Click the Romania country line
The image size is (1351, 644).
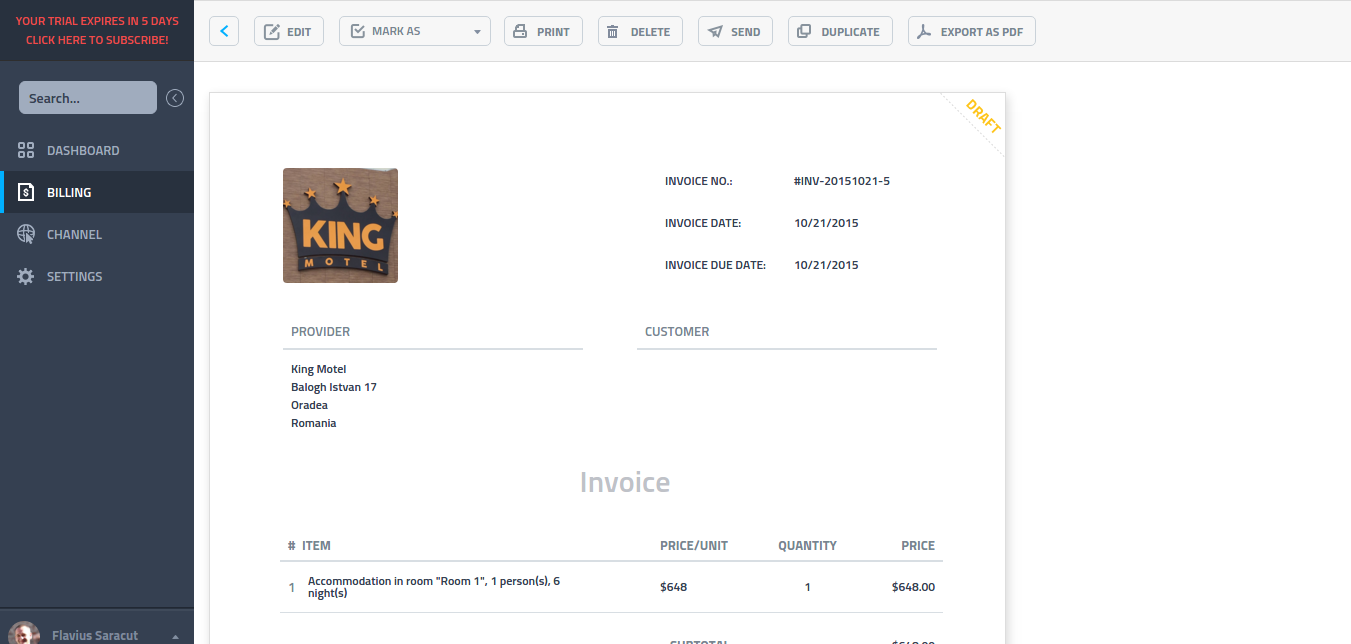pos(313,423)
